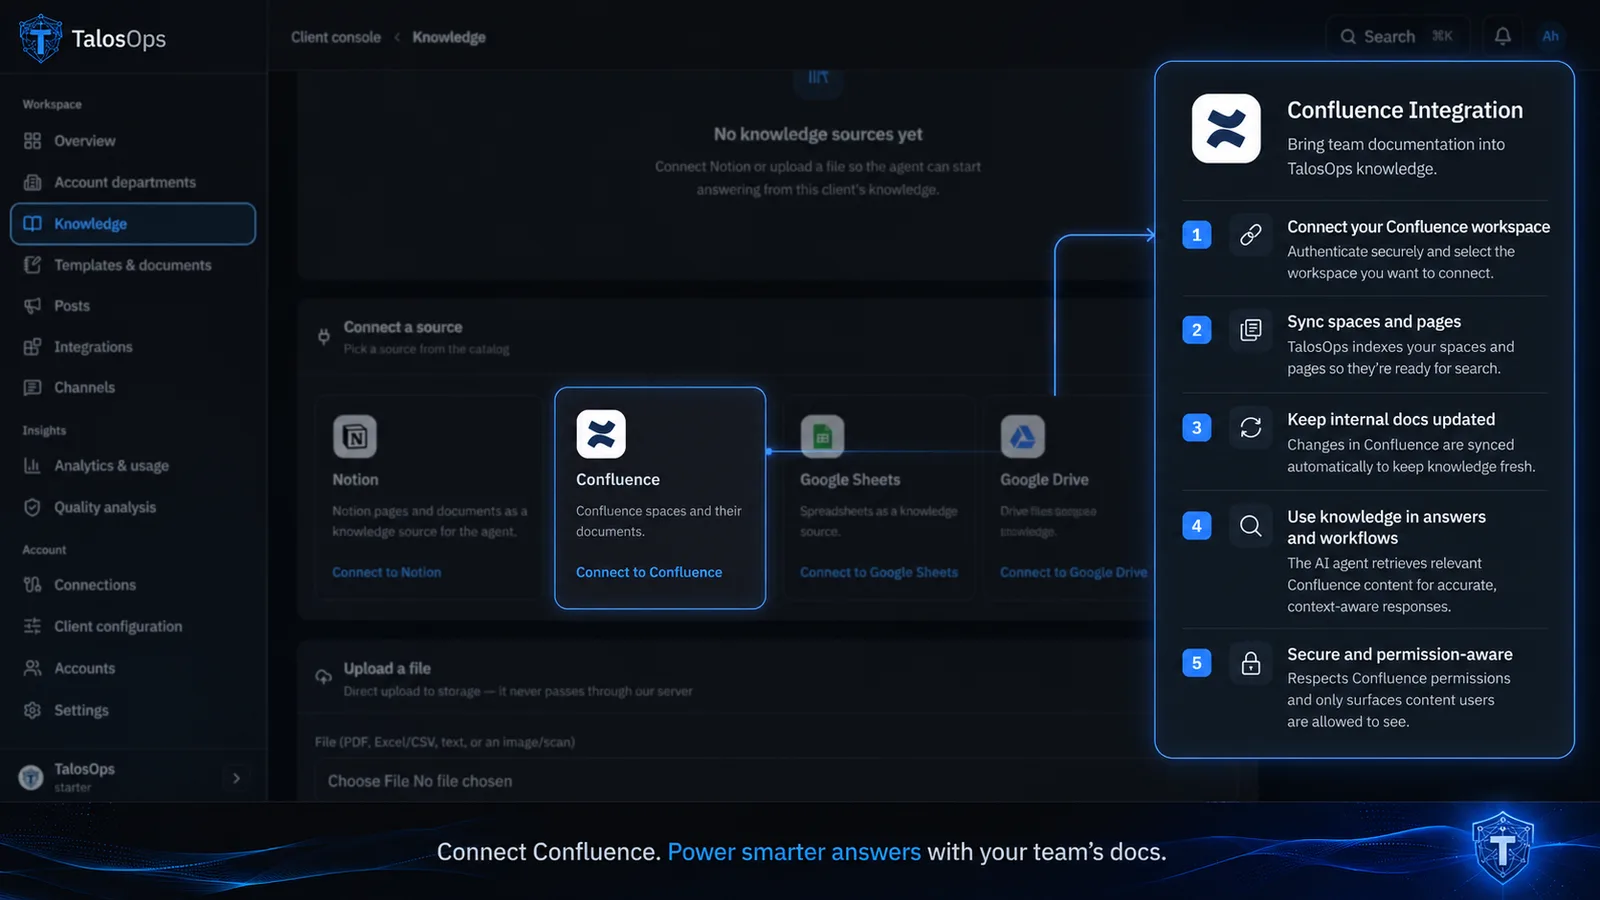This screenshot has height=900, width=1600.
Task: Click the Client configuration sliders icon
Action: click(x=33, y=626)
